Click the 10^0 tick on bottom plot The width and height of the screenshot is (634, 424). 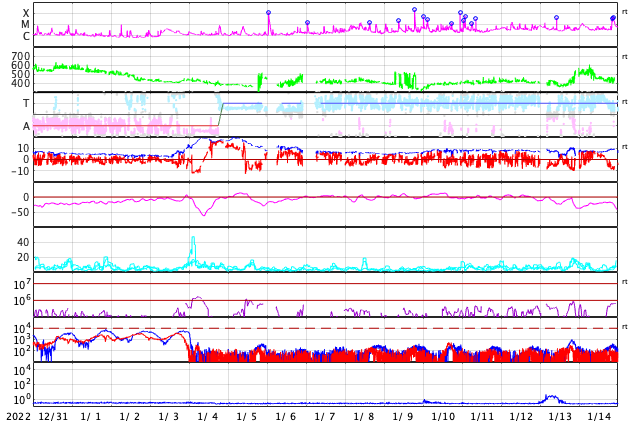coord(22,400)
